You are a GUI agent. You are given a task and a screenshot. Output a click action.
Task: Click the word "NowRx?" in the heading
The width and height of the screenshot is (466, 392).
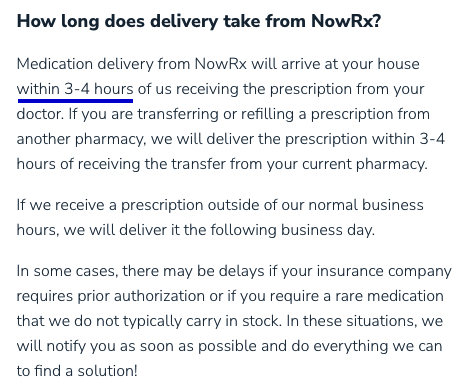coord(346,21)
